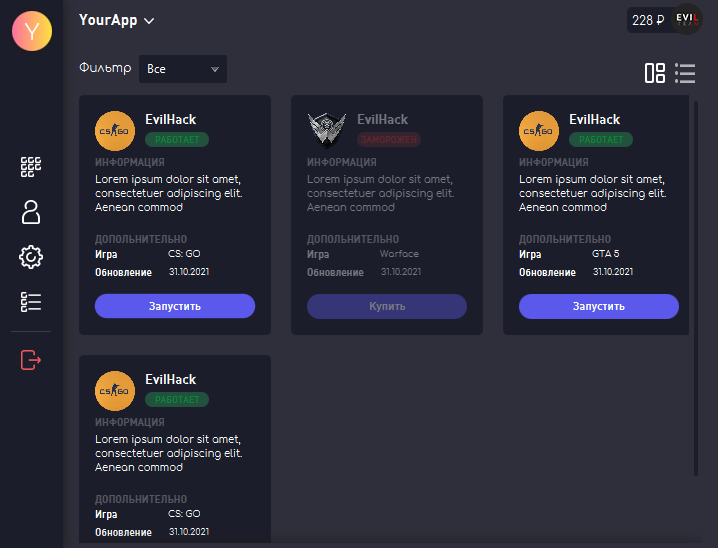
Task: Click the Купить button on Warface card
Action: pyautogui.click(x=387, y=306)
